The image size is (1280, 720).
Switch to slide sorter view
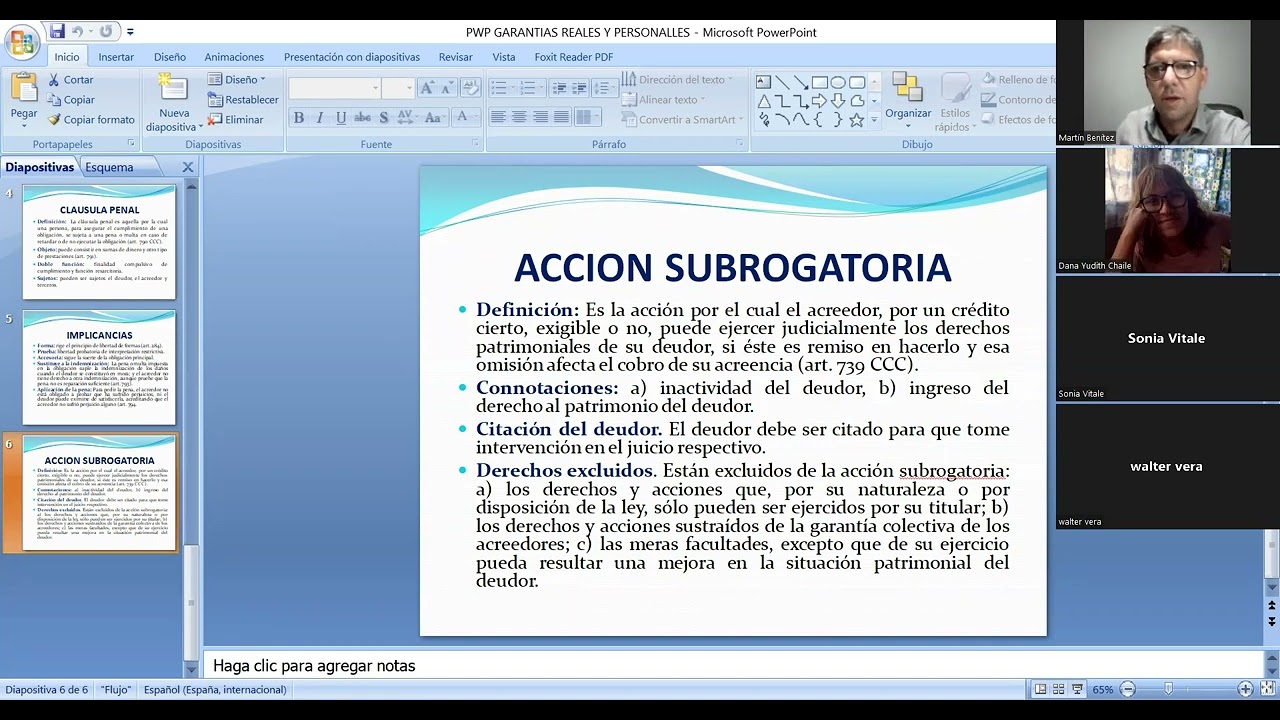click(x=1058, y=689)
